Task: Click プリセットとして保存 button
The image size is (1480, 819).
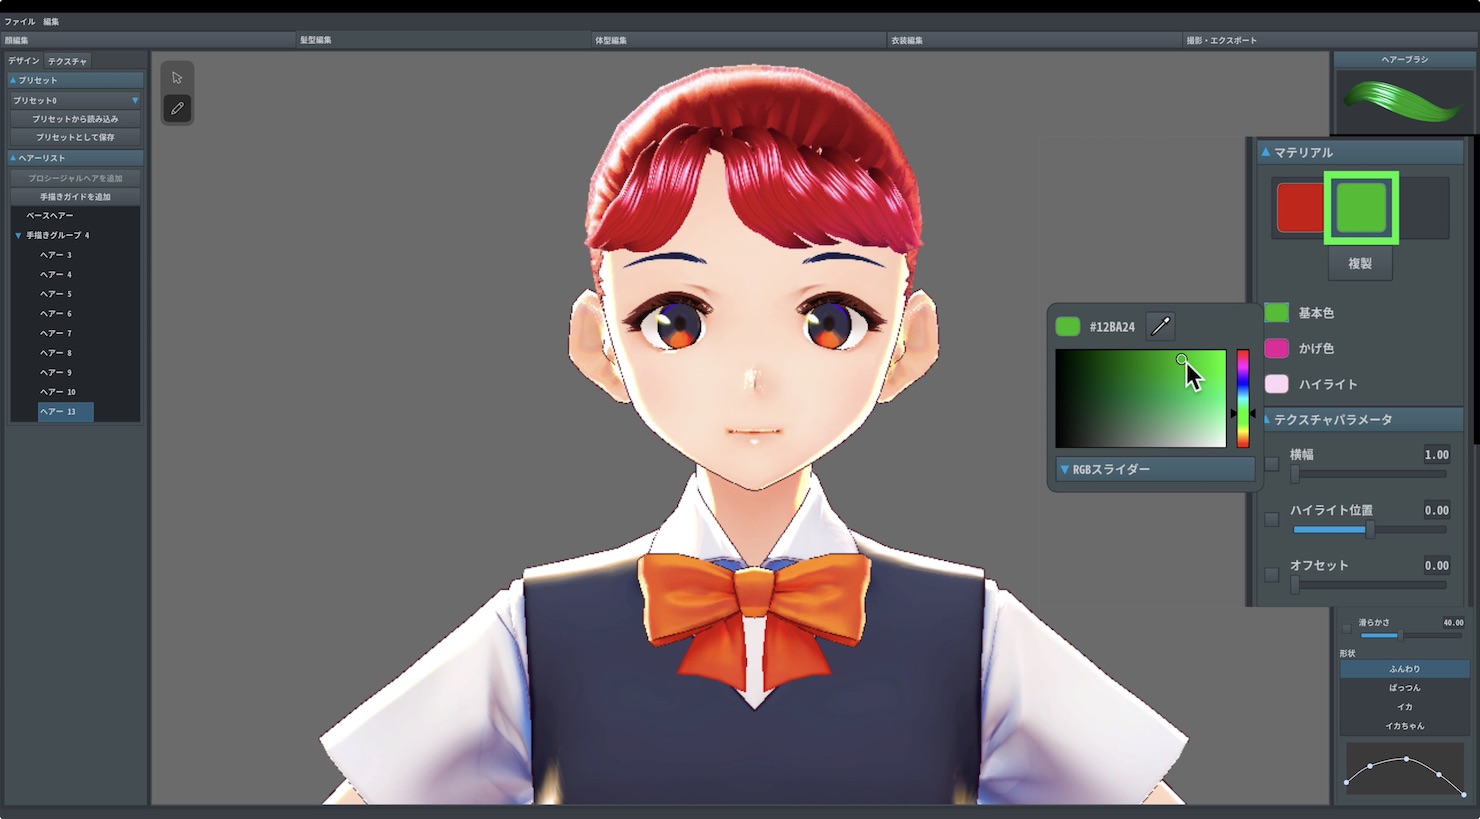Action: [x=75, y=137]
